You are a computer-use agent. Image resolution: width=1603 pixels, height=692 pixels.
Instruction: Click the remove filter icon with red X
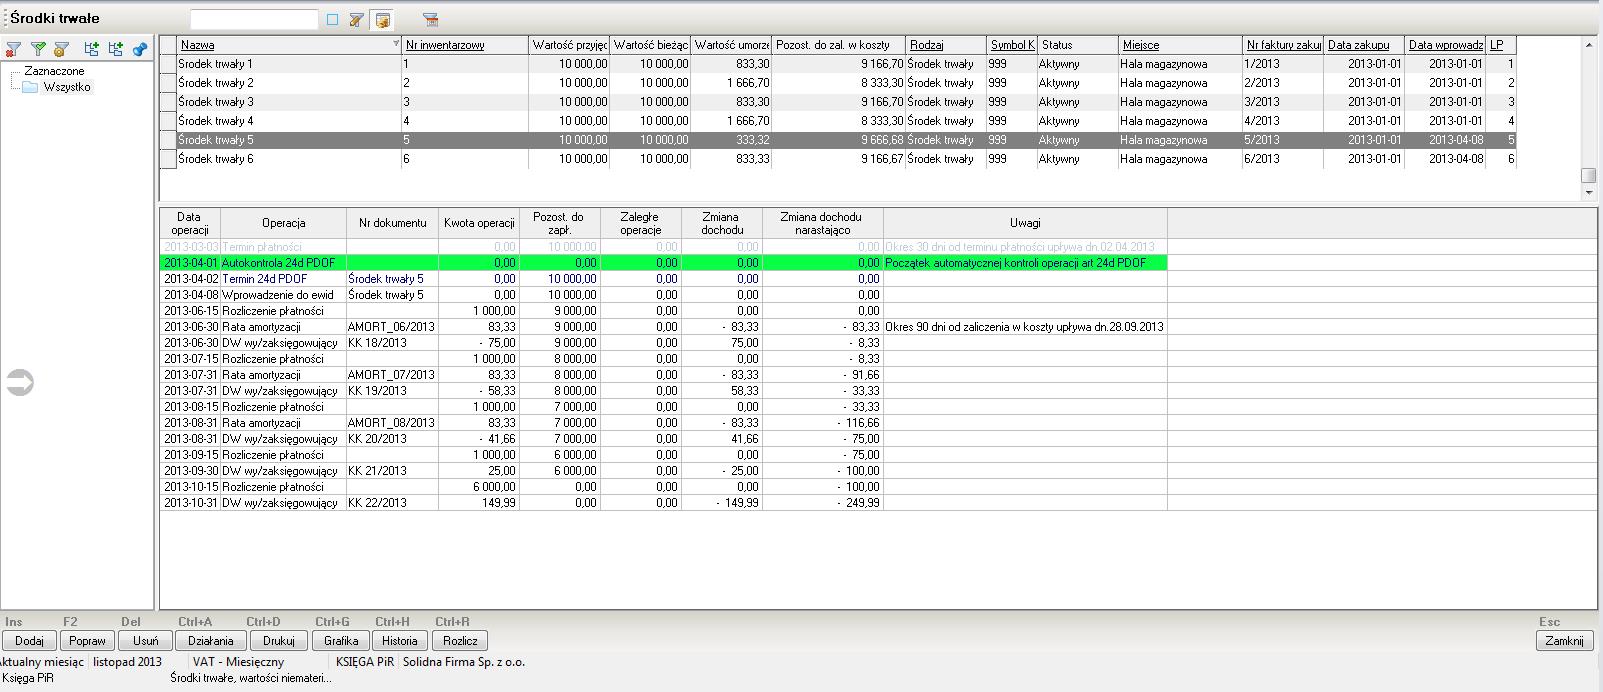pyautogui.click(x=13, y=48)
